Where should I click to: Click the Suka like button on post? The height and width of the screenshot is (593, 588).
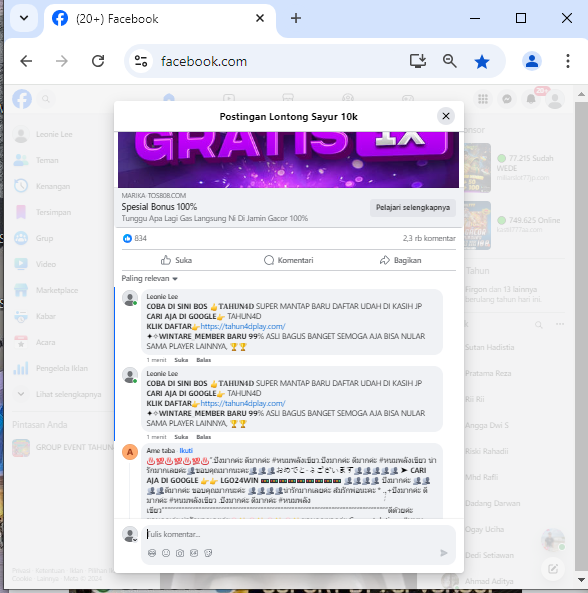tap(177, 260)
